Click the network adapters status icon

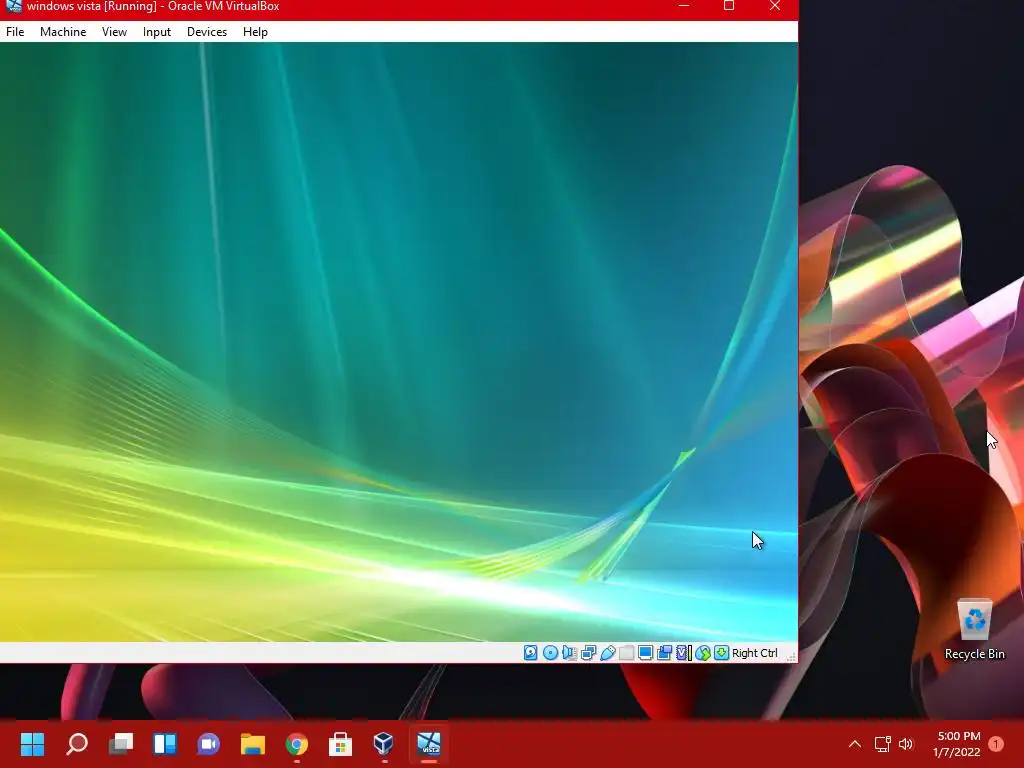[588, 652]
